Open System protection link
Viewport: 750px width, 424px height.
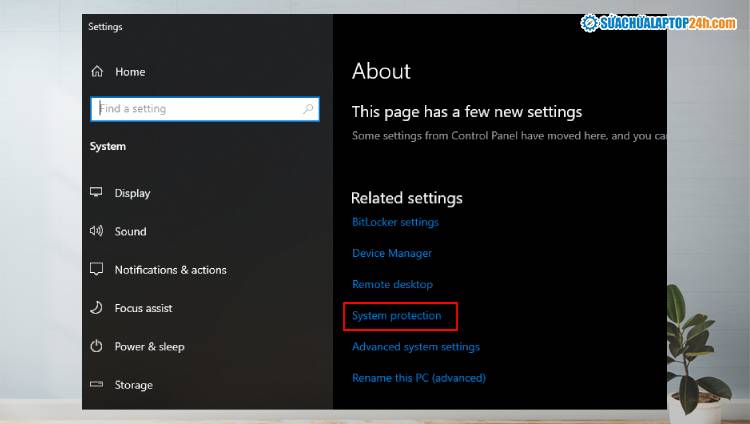click(397, 315)
